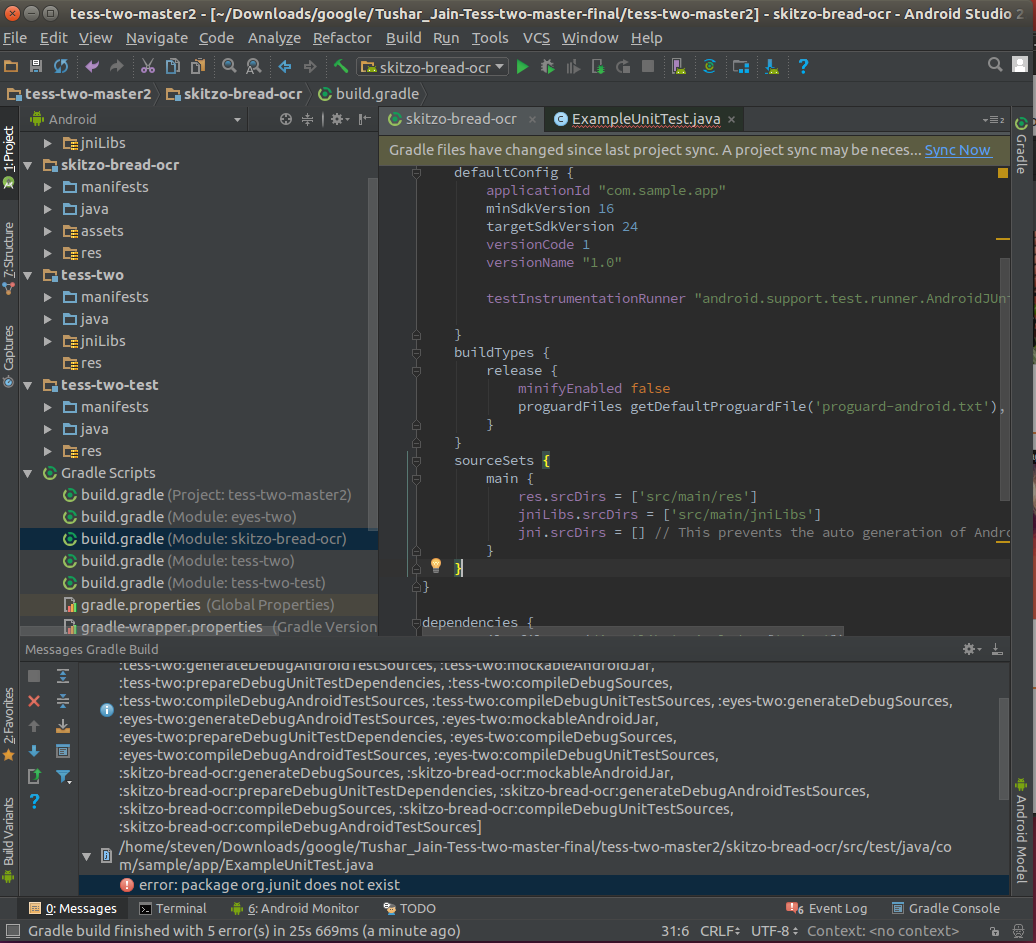This screenshot has height=943, width=1036.
Task: Save all files via the floppy disk icon
Action: pos(36,66)
